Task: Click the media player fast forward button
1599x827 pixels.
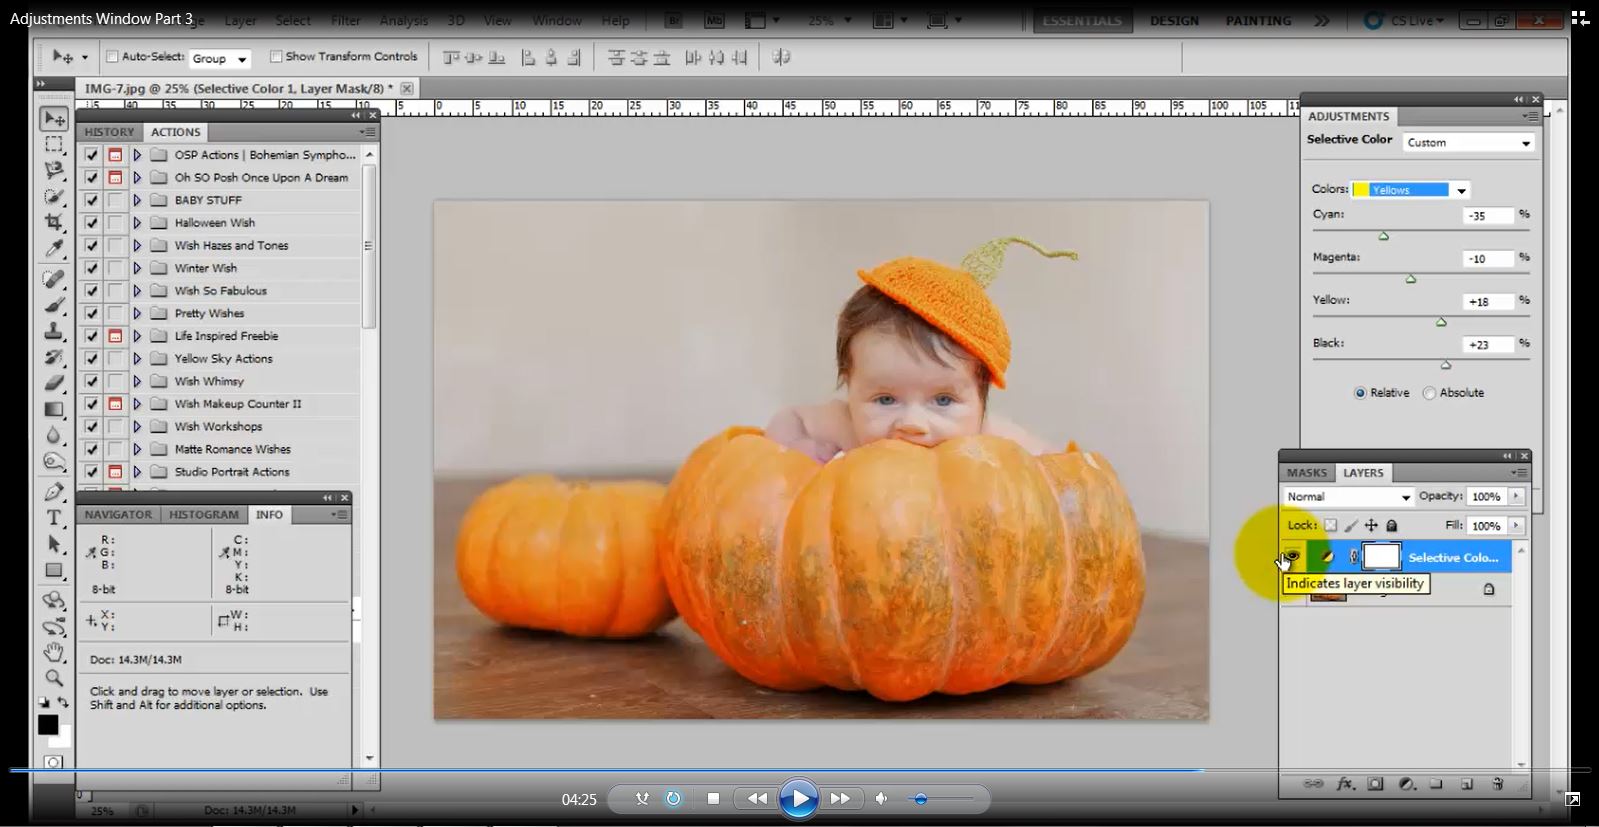Action: pyautogui.click(x=840, y=798)
